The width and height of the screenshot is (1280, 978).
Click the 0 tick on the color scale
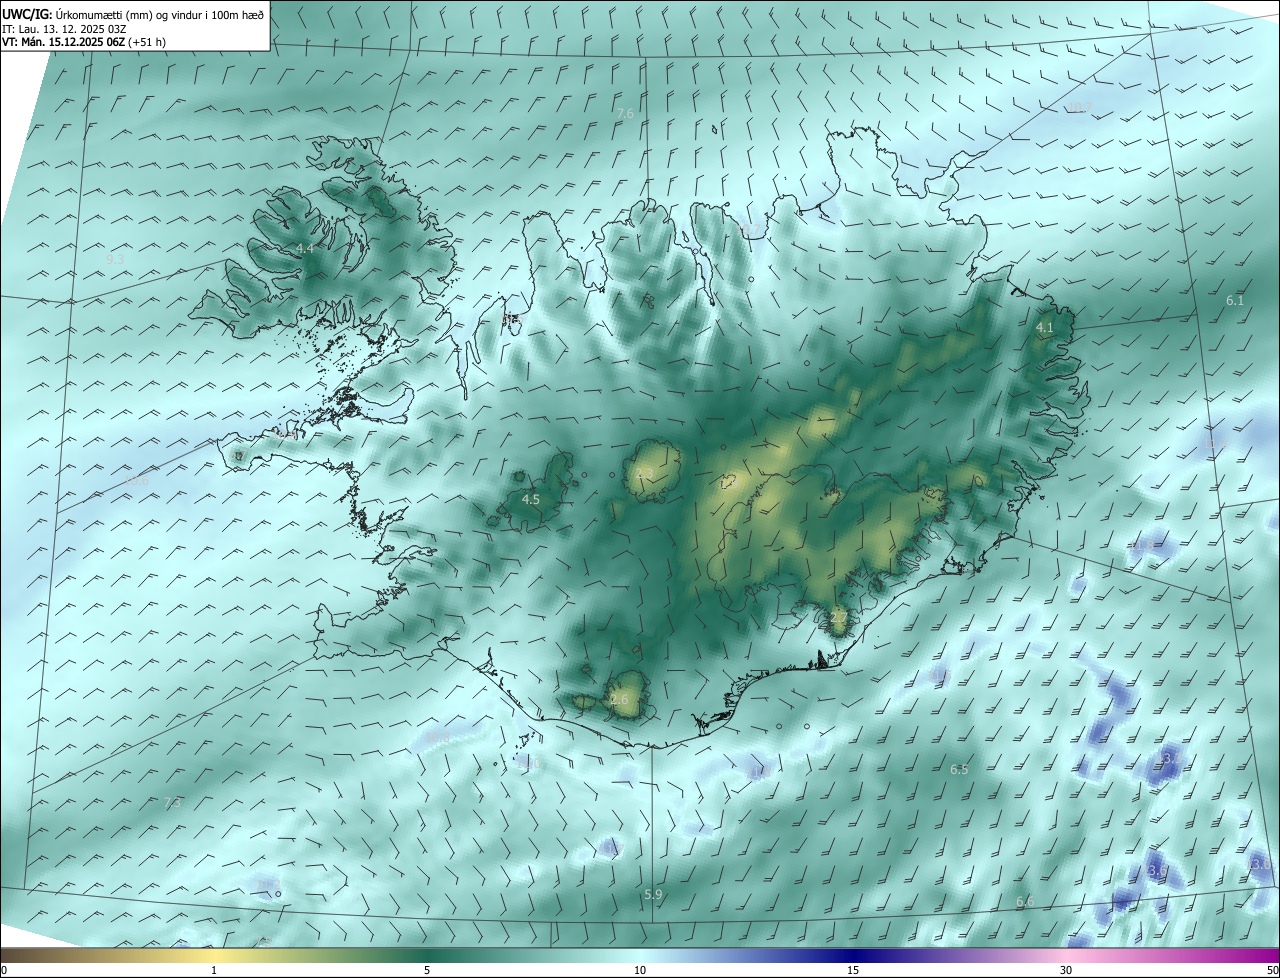point(4,970)
